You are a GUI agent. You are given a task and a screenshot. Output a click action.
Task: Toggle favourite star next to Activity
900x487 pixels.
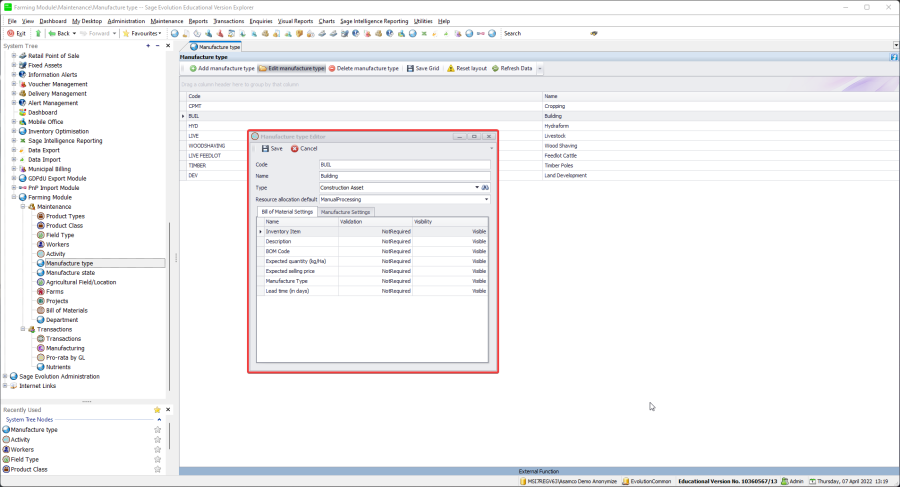click(x=157, y=439)
